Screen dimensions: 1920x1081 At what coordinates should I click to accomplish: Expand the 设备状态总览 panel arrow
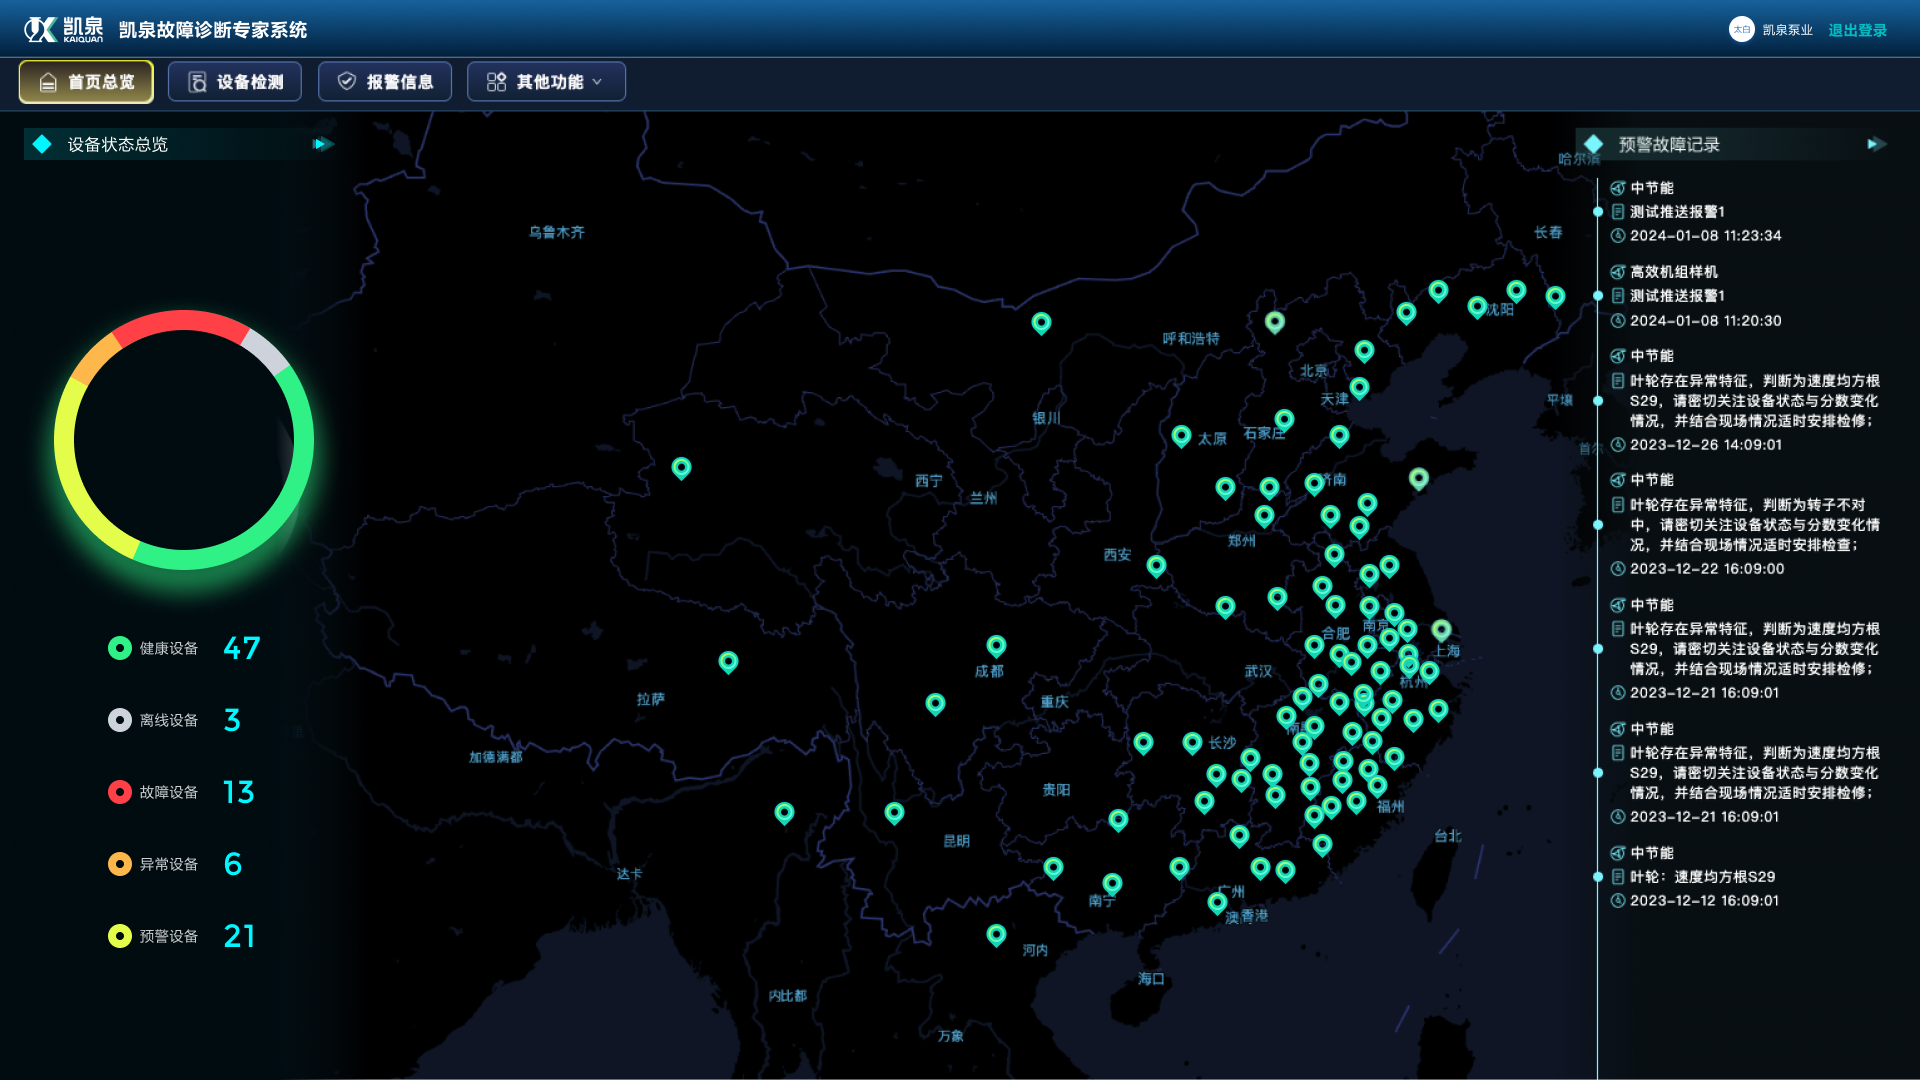click(321, 144)
